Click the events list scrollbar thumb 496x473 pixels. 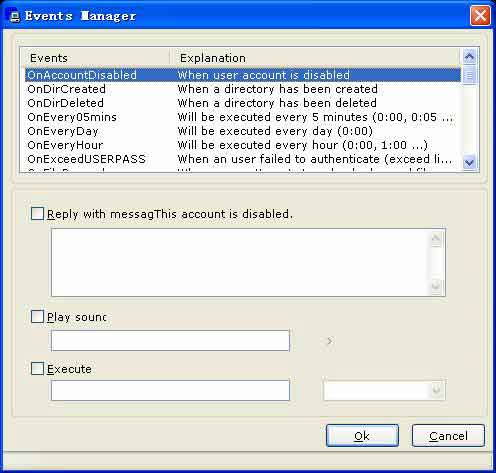click(469, 75)
